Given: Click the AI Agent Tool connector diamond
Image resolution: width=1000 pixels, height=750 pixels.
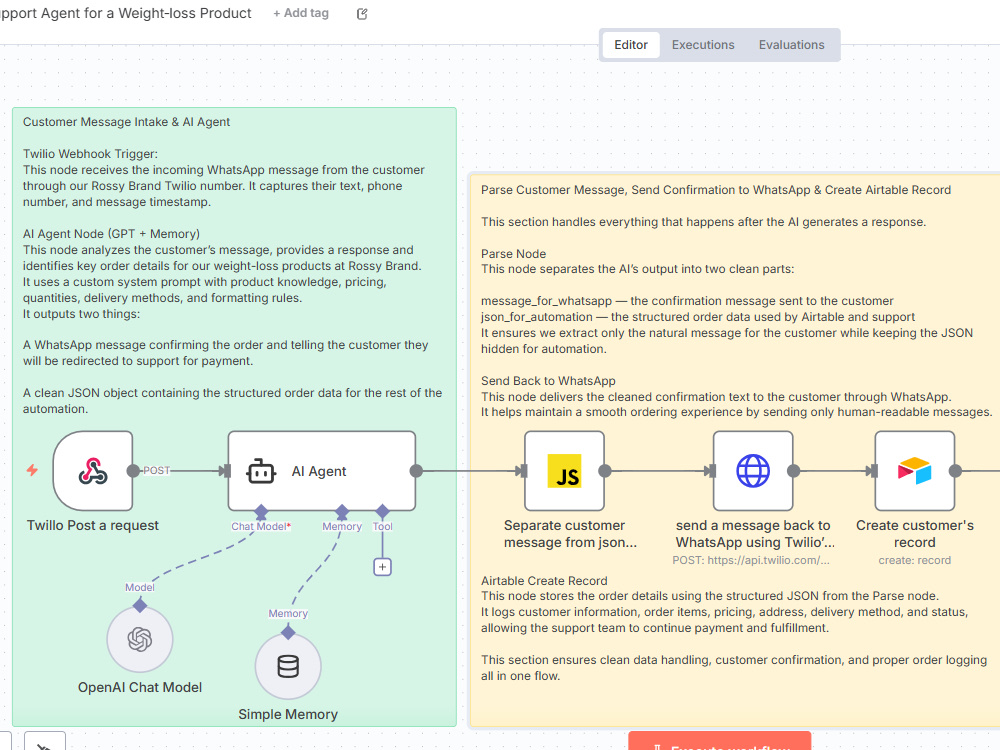Looking at the screenshot, I should click(x=382, y=511).
